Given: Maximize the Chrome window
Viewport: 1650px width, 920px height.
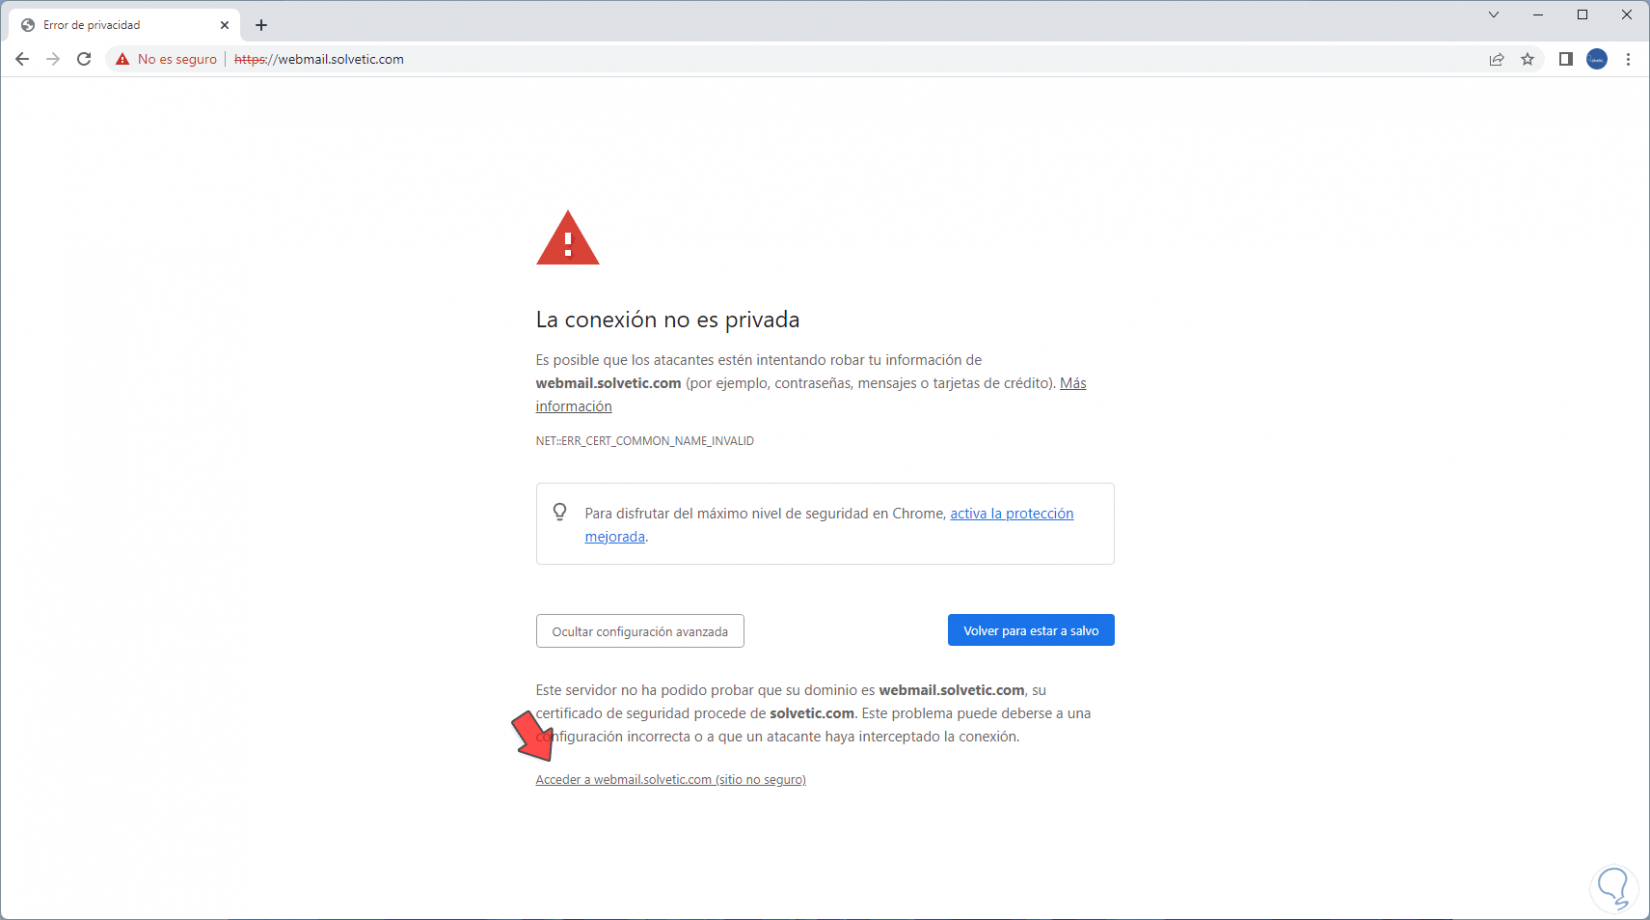Looking at the screenshot, I should (1582, 15).
